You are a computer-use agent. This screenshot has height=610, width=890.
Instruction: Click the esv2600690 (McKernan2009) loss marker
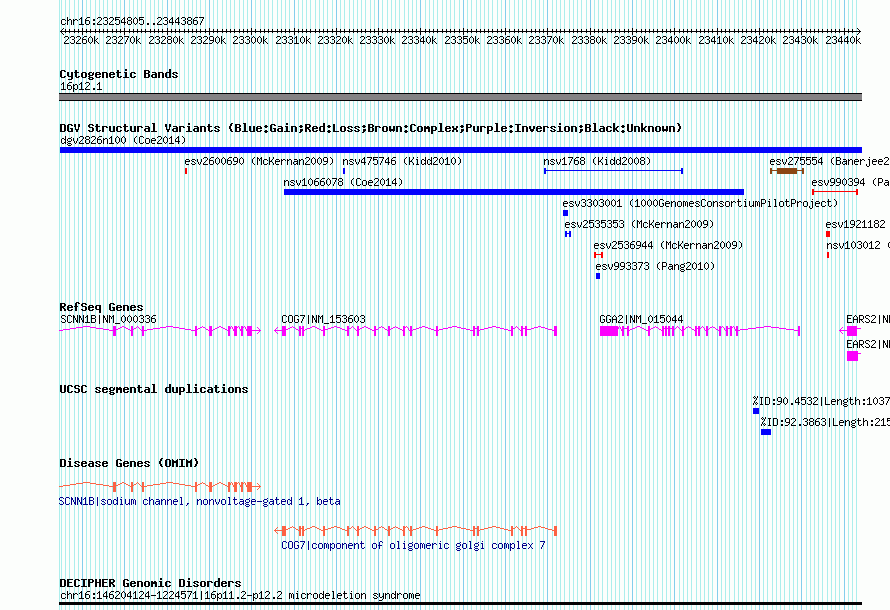click(x=186, y=171)
